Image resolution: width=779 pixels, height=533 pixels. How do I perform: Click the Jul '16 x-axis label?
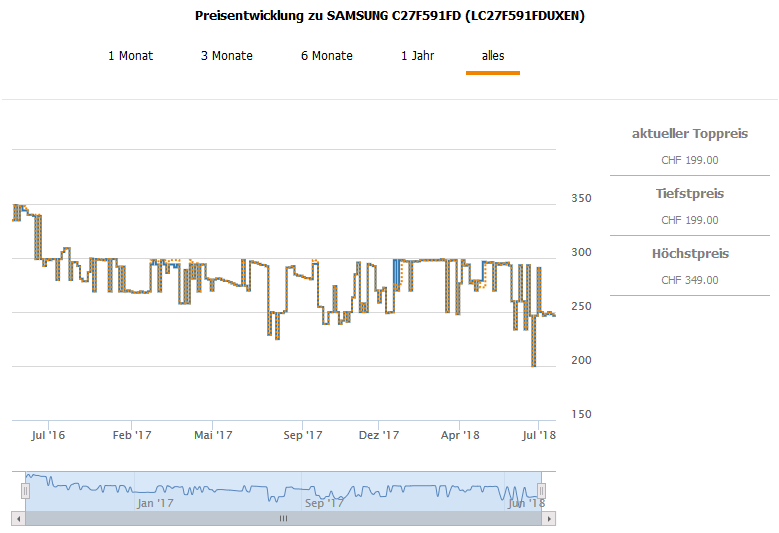click(x=48, y=435)
